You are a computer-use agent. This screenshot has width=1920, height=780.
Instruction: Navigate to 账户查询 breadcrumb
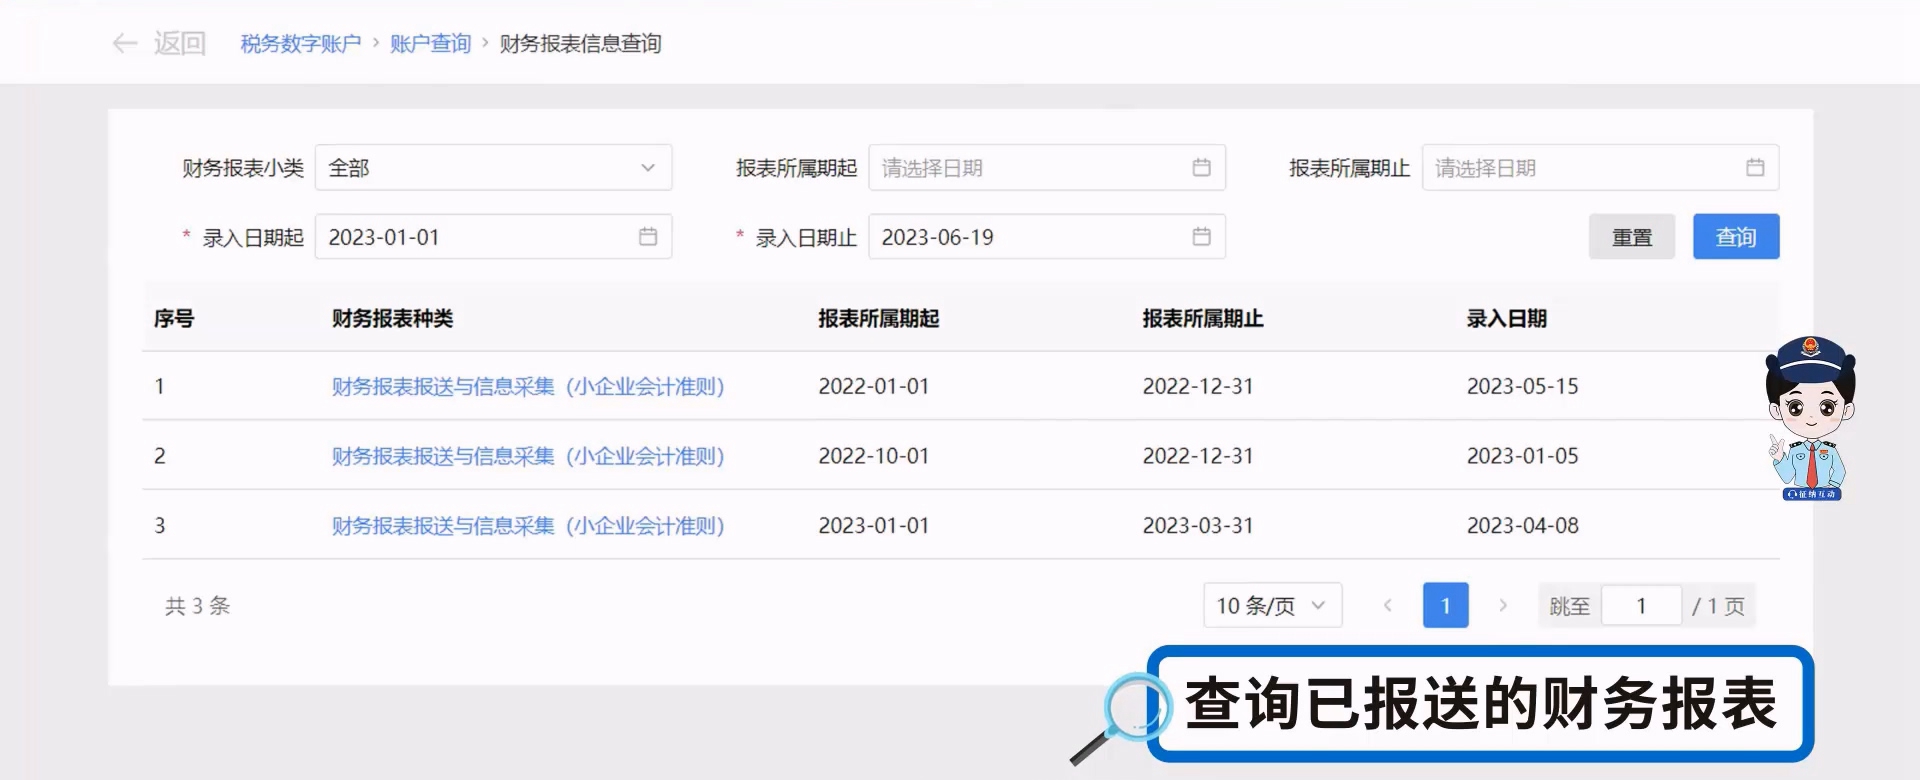point(430,44)
